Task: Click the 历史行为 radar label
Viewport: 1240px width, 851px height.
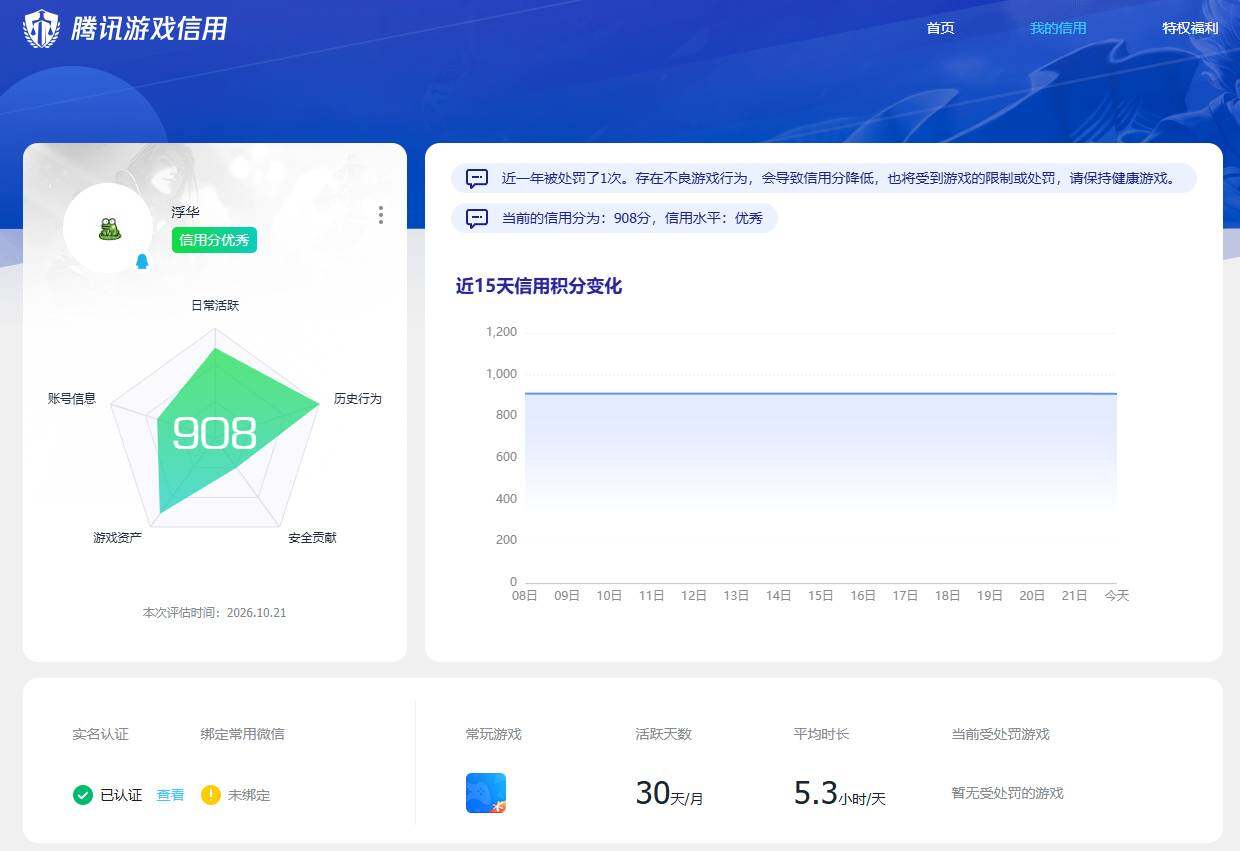Action: (x=358, y=398)
